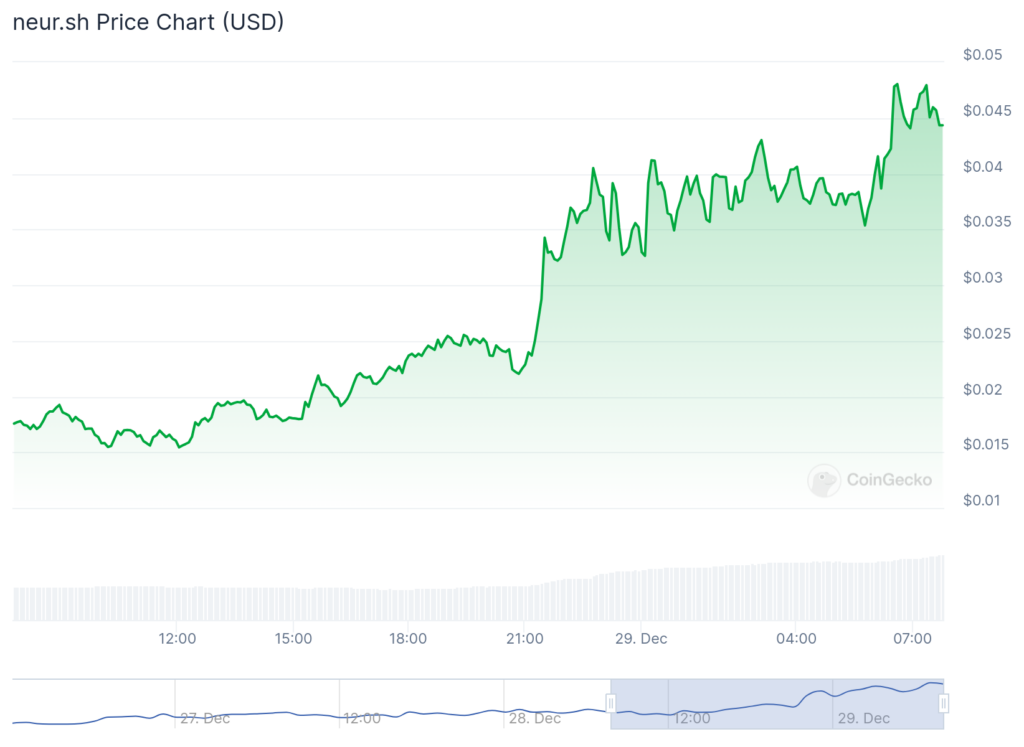Click the right range navigator handle
Screen dimensions: 1024x747
(x=943, y=704)
